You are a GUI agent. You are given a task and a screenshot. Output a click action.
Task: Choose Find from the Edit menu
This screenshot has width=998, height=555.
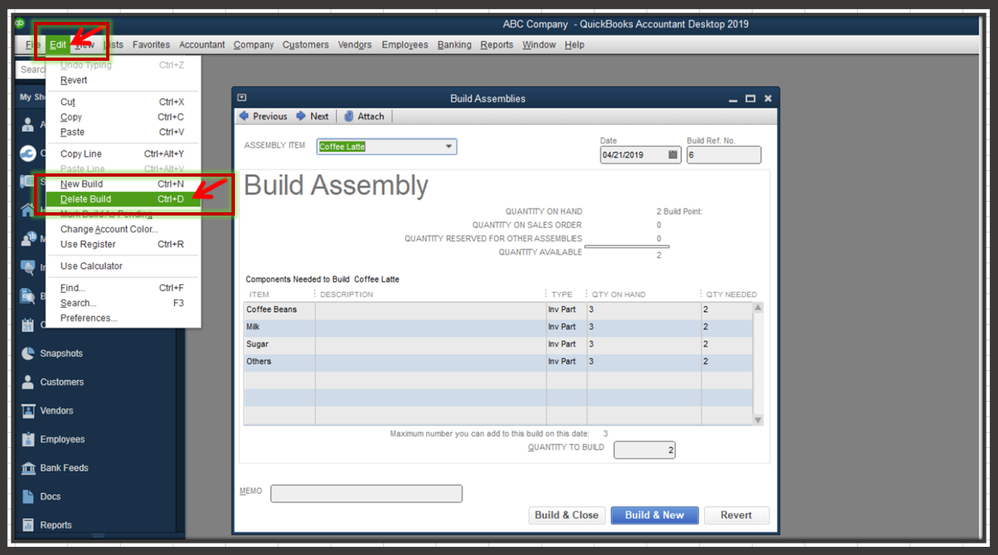point(122,288)
